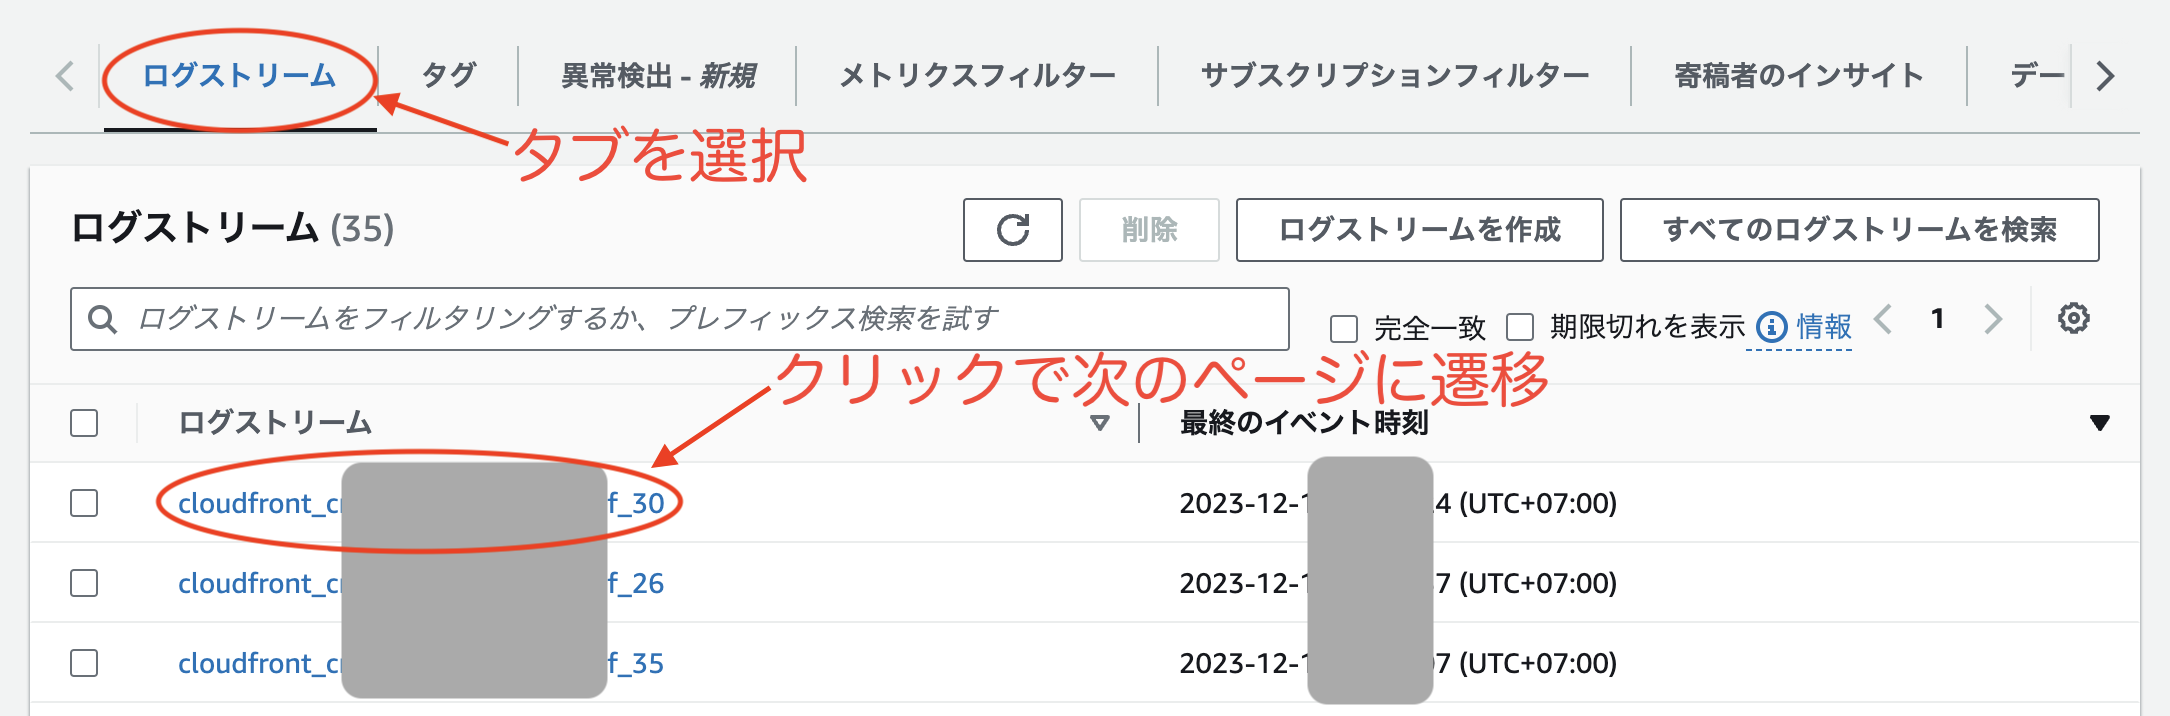Sort by 最終のイベント時刻 column arrow

(2099, 423)
